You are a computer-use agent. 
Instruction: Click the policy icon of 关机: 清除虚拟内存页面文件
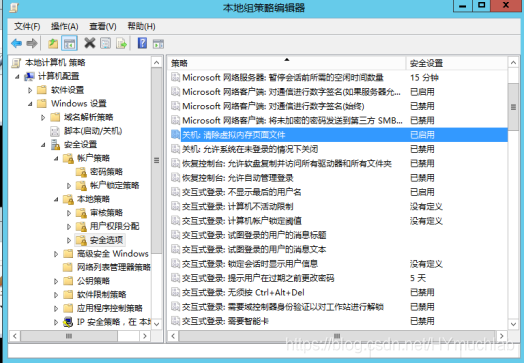pos(175,134)
